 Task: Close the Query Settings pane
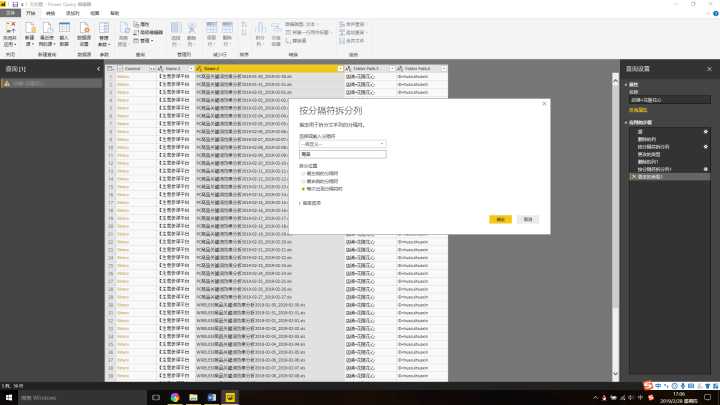[x=709, y=69]
